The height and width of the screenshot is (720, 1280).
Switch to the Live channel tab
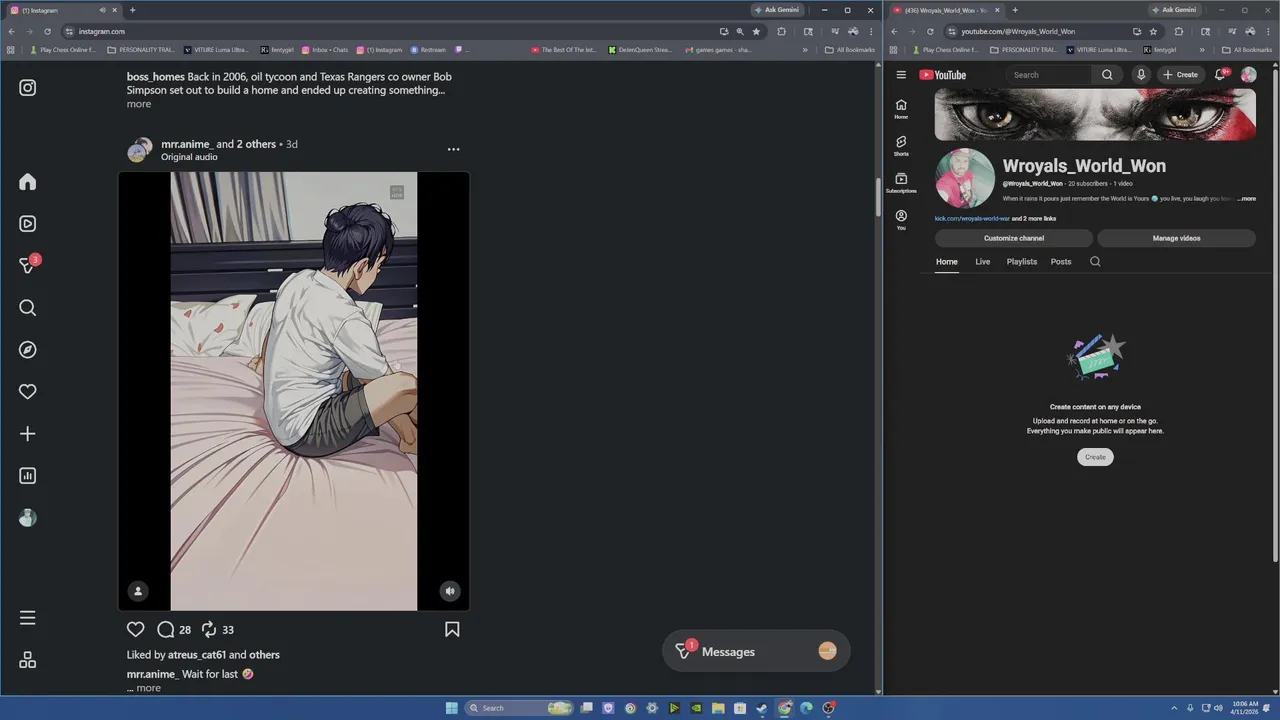click(983, 262)
